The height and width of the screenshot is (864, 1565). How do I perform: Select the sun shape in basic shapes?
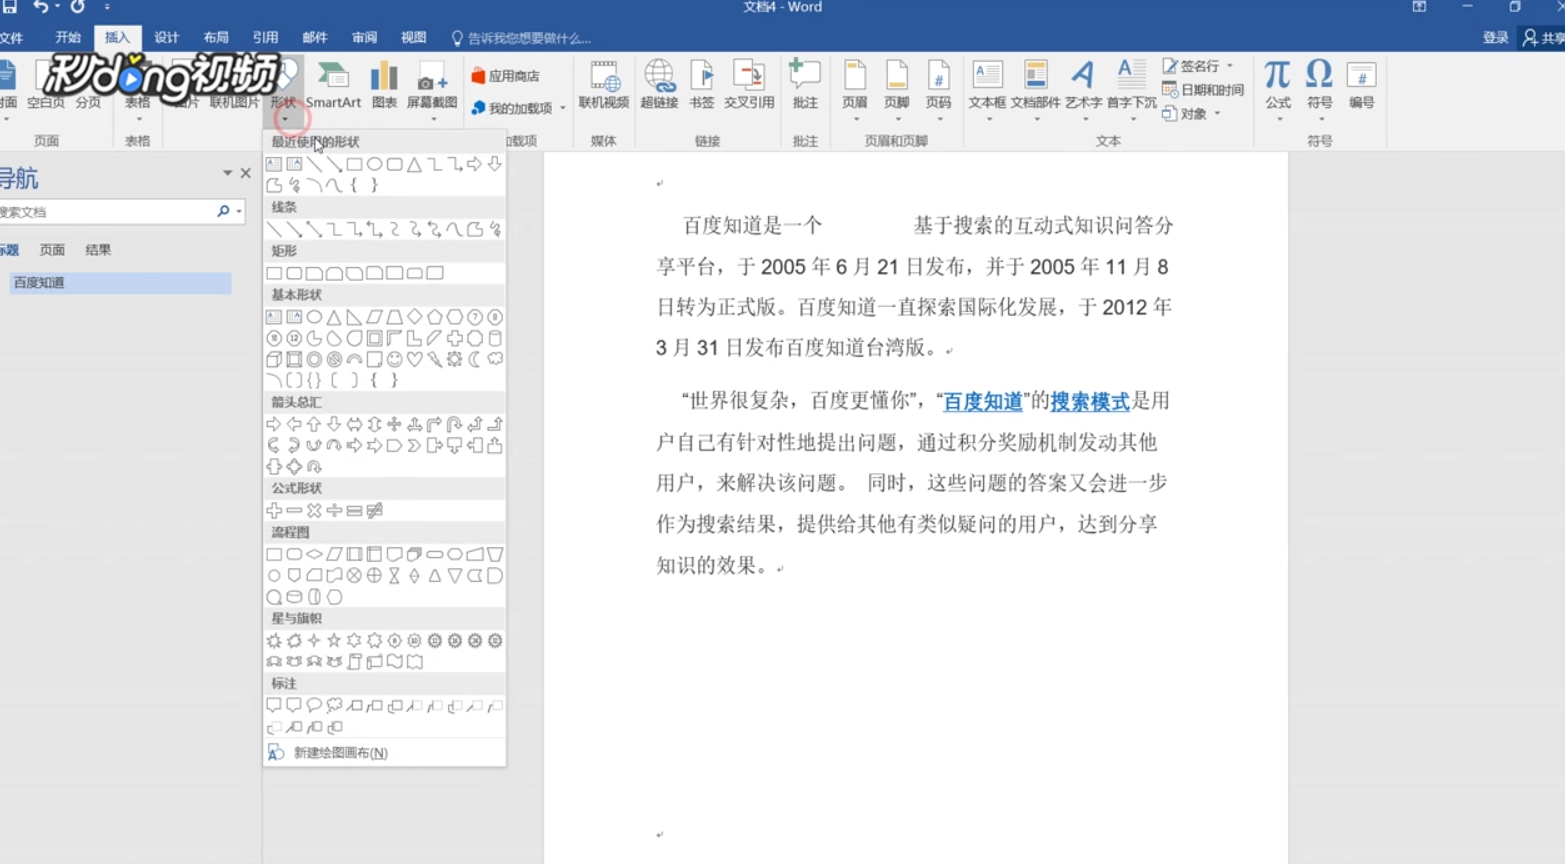454,359
